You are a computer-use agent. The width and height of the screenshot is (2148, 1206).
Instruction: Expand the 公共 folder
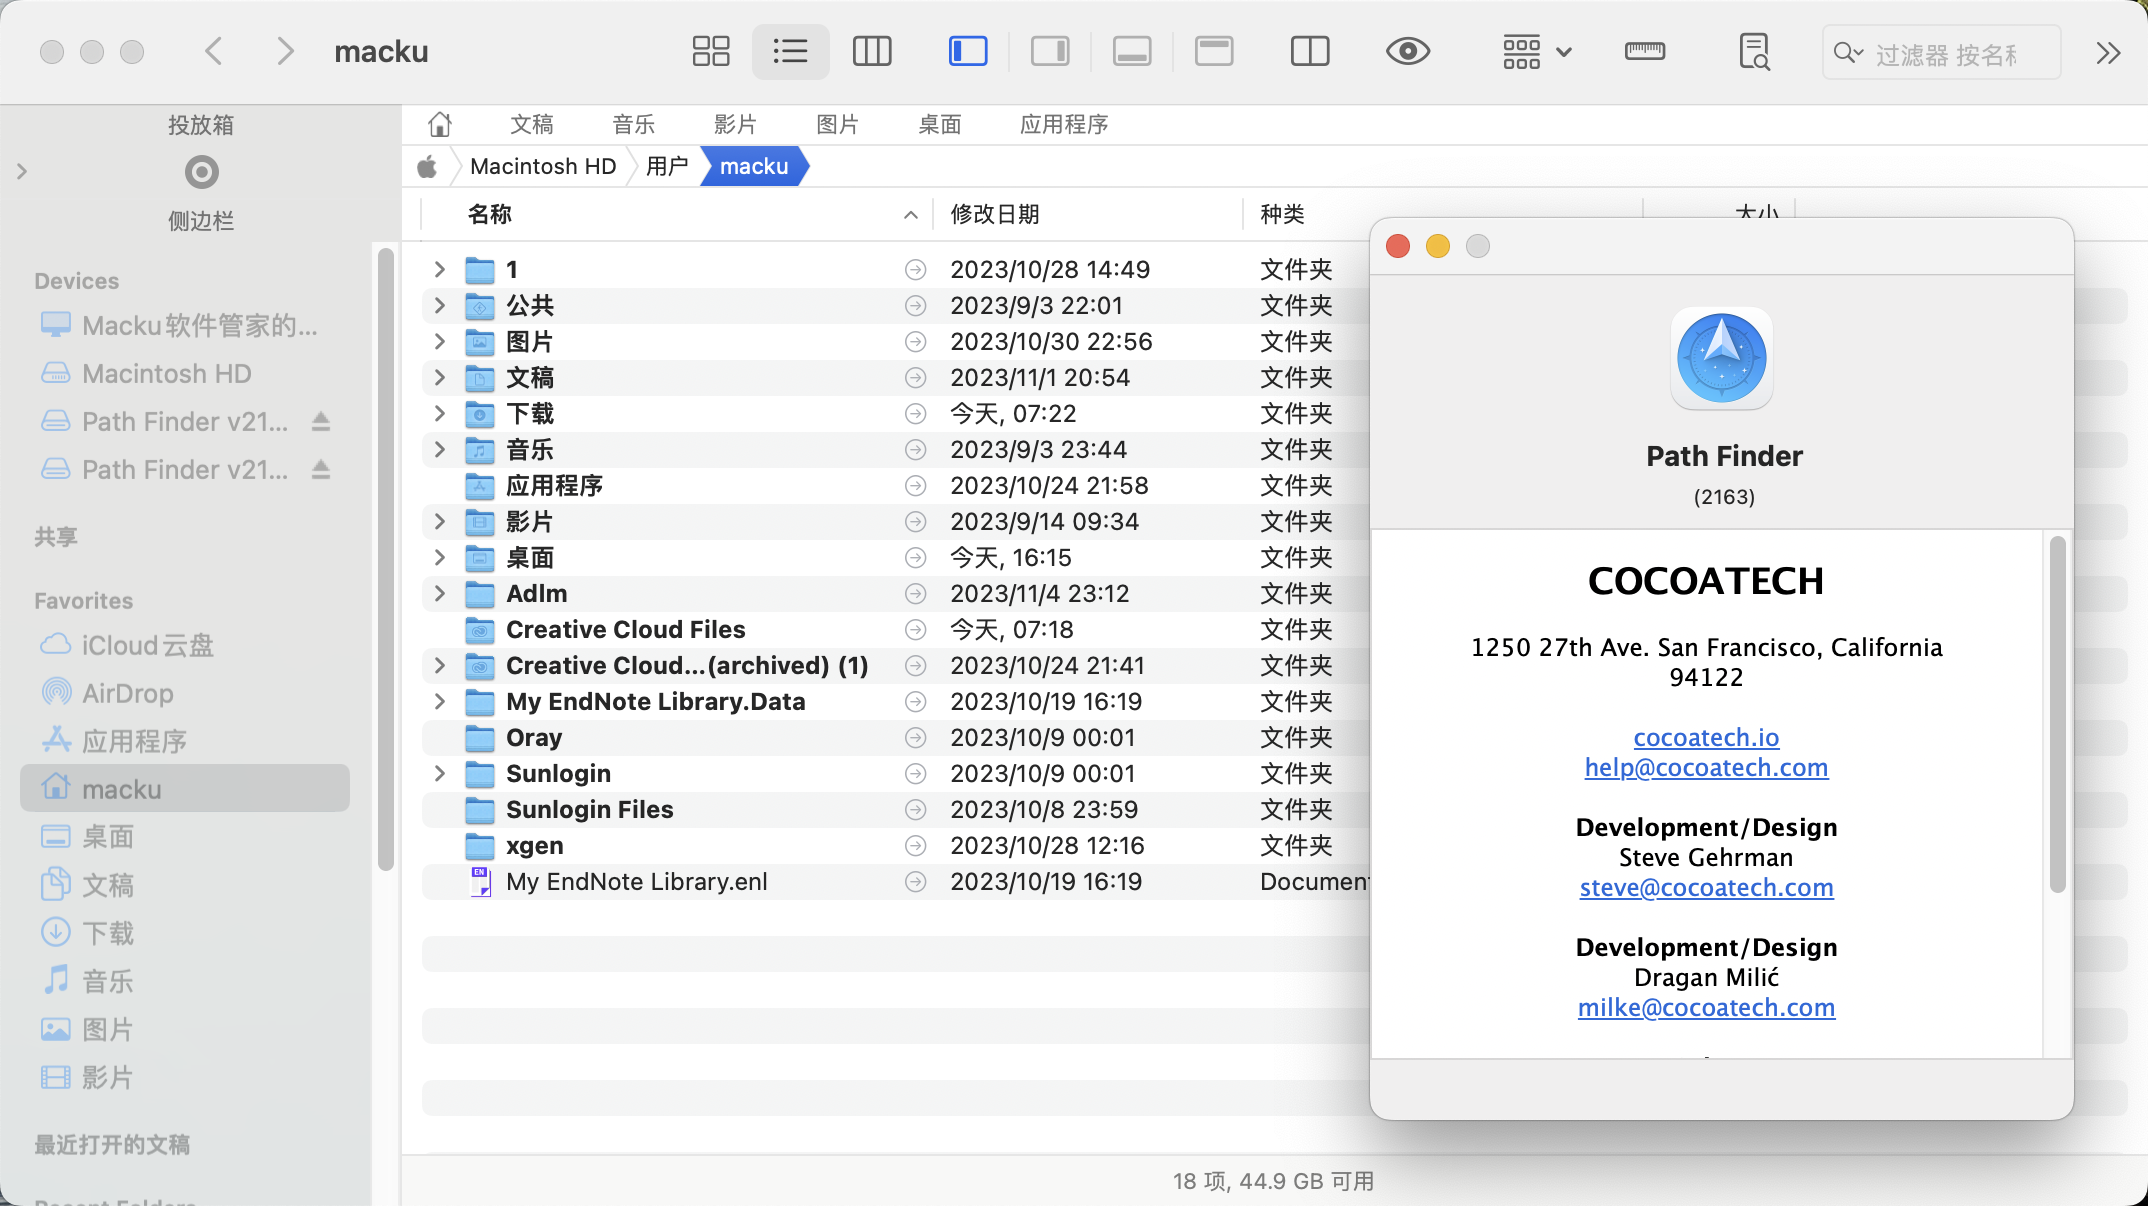tap(439, 305)
